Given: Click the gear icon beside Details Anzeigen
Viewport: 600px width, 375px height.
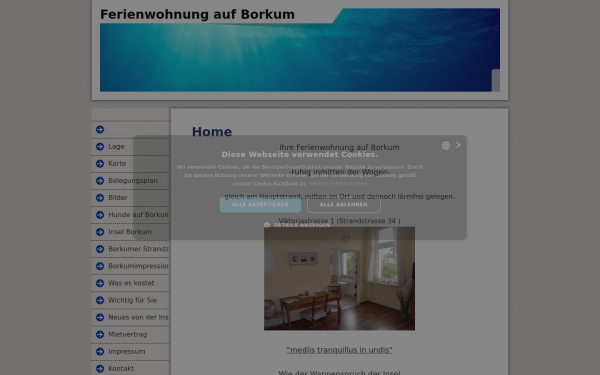Looking at the screenshot, I should [267, 225].
